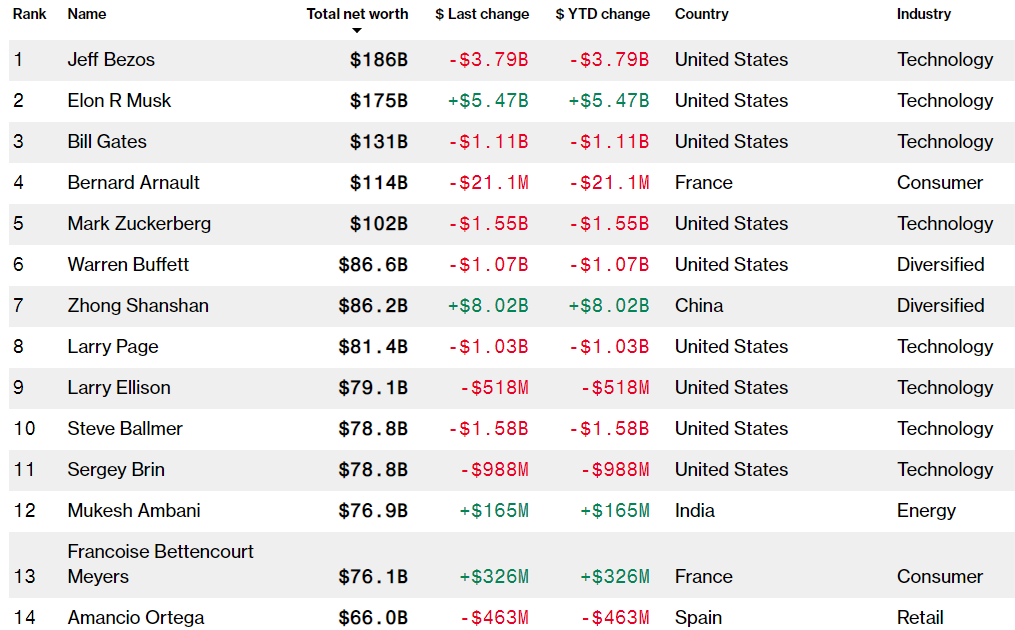Sort by Total net worth column header
Image resolution: width=1015 pixels, height=630 pixels.
[x=357, y=14]
